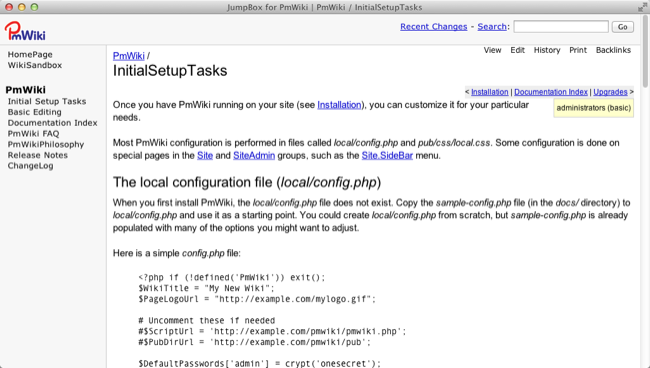
Task: Open Recent Changes link
Action: click(434, 27)
